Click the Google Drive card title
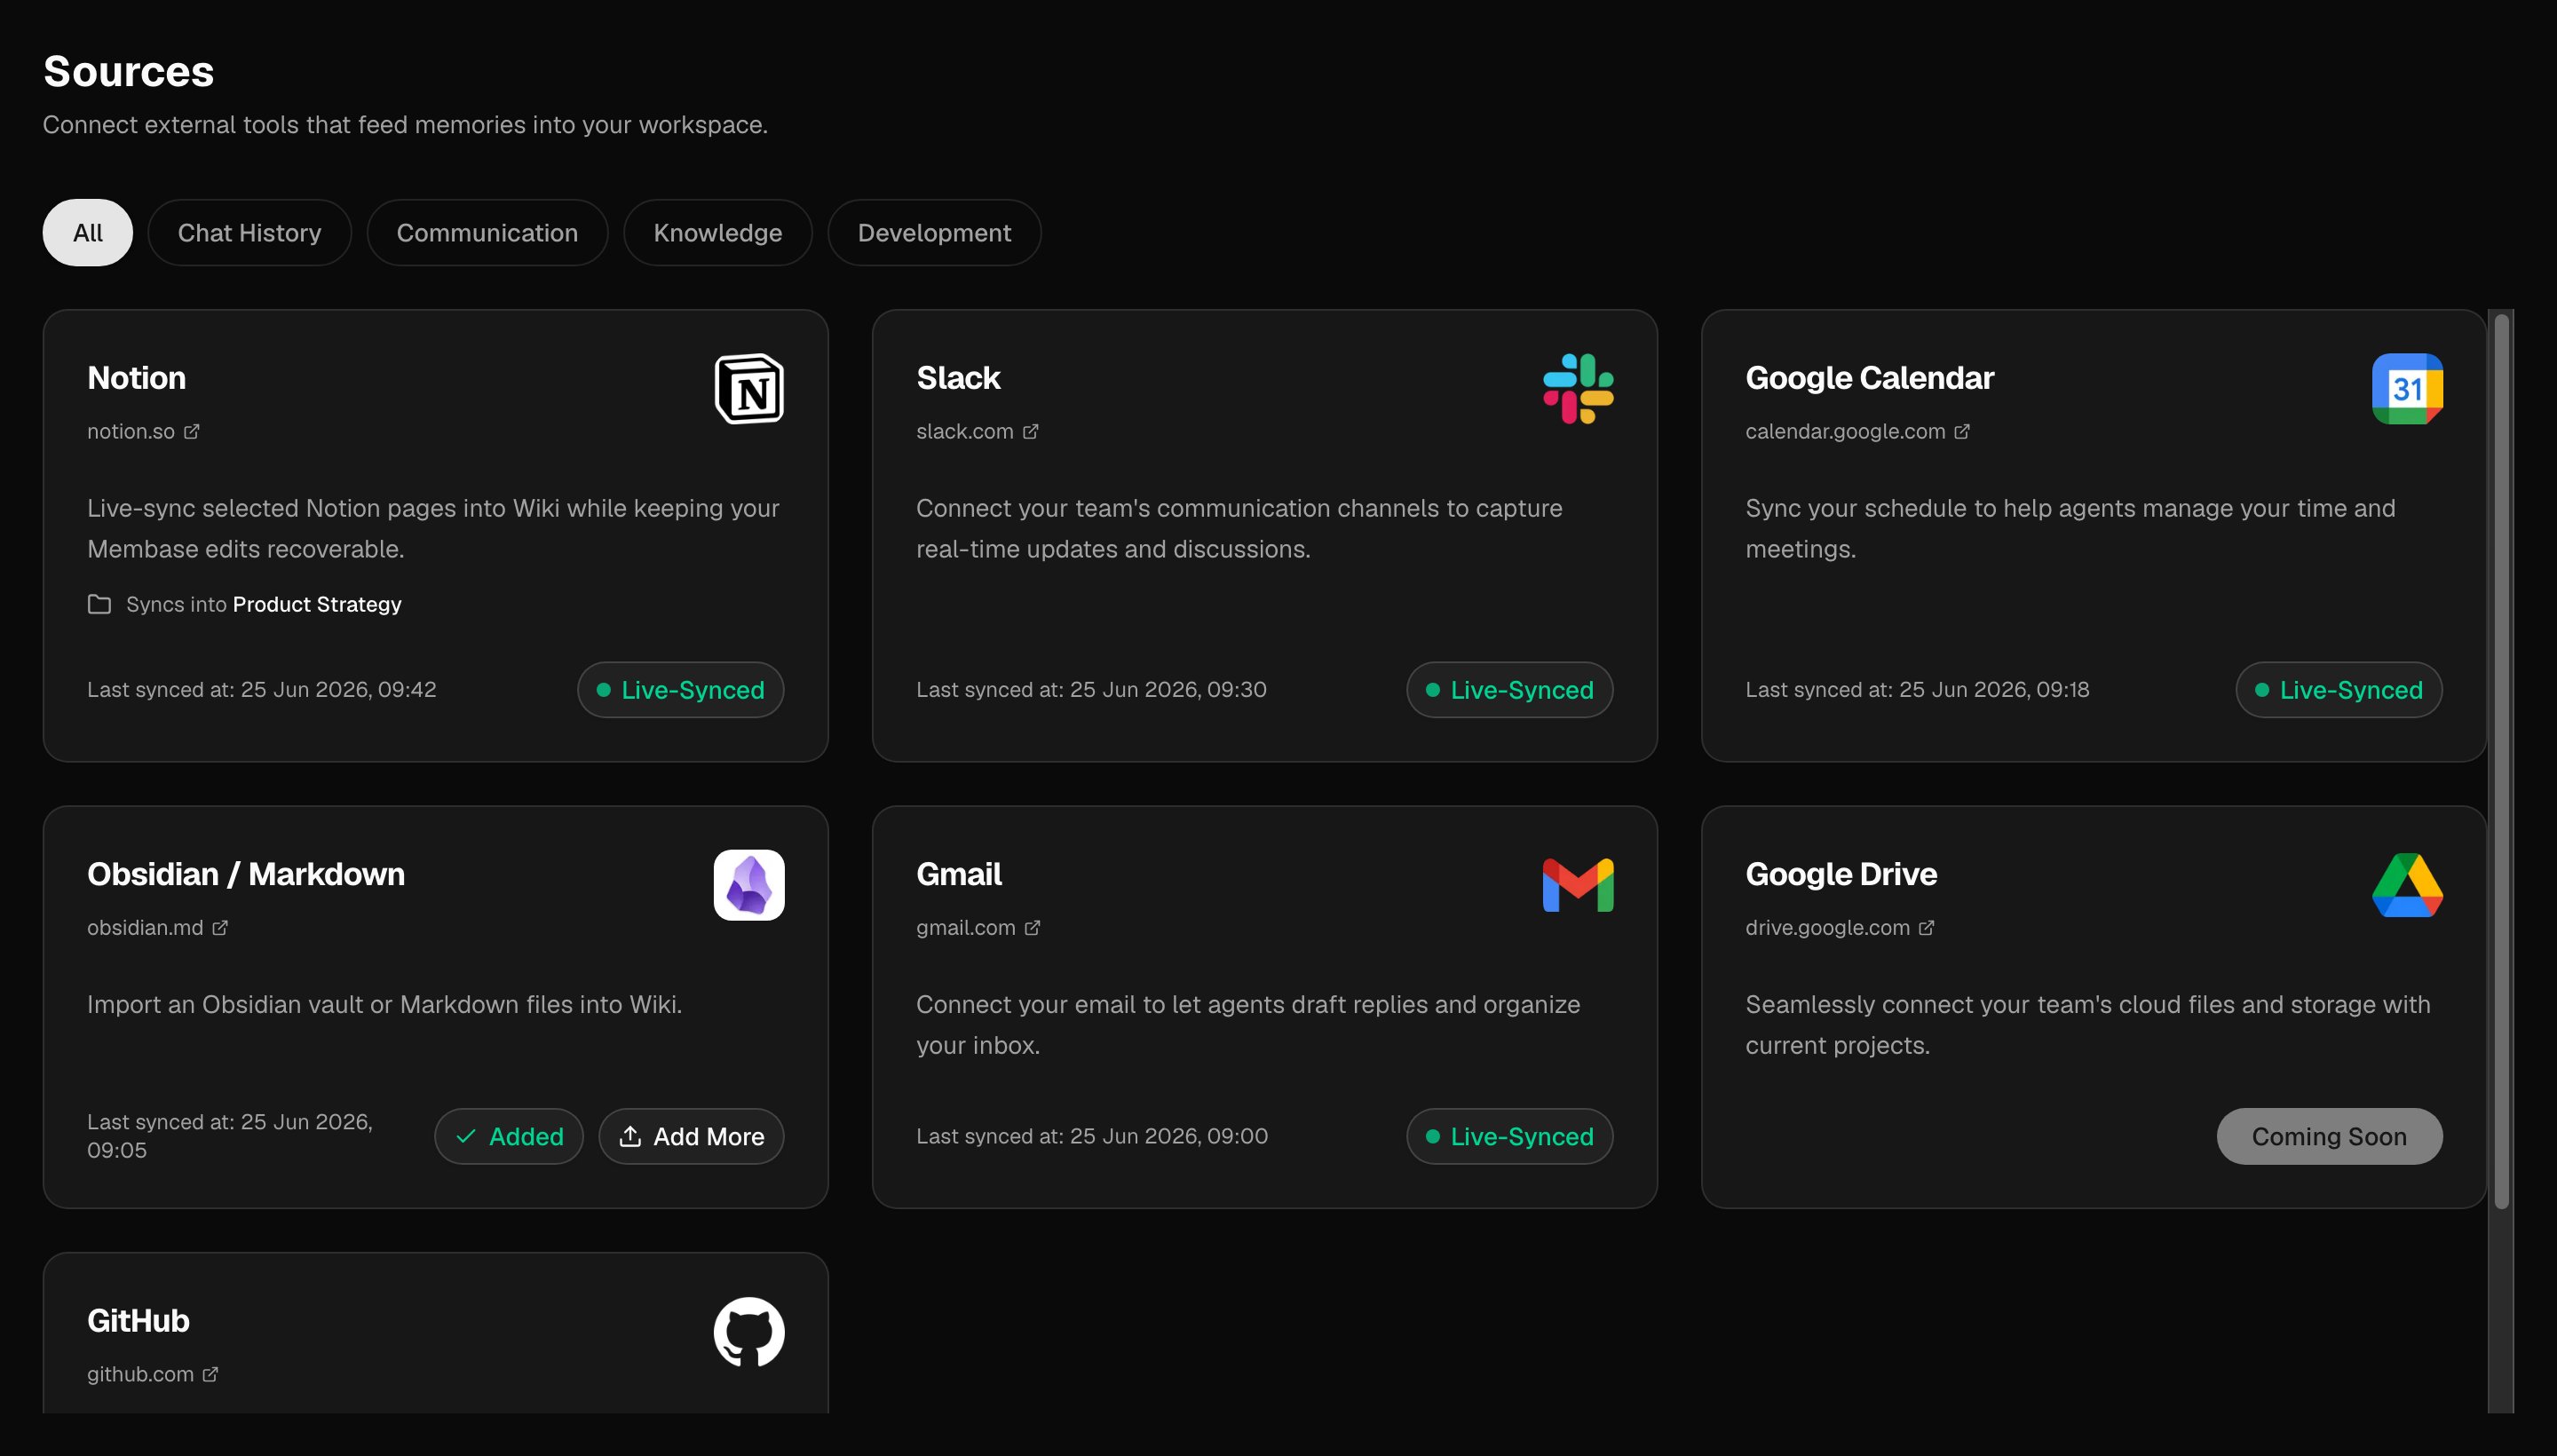 (x=1841, y=874)
